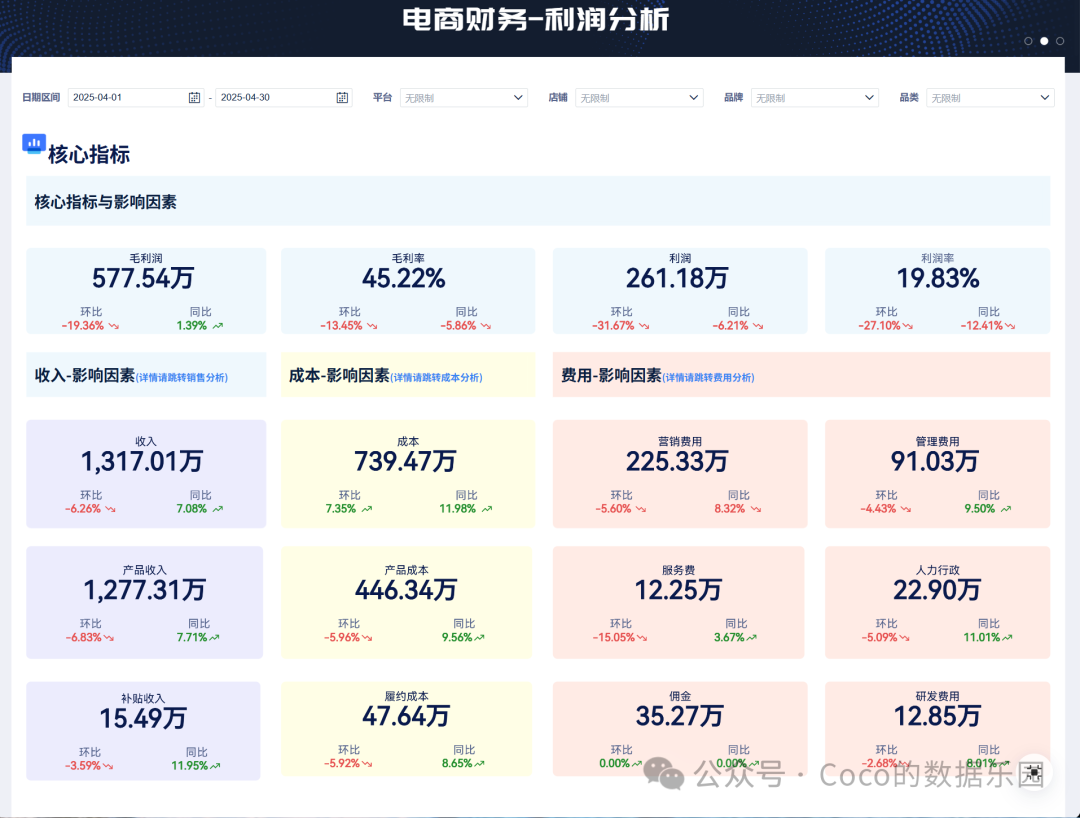Click the WeChat logo in the watermark
Image resolution: width=1080 pixels, height=818 pixels.
664,773
